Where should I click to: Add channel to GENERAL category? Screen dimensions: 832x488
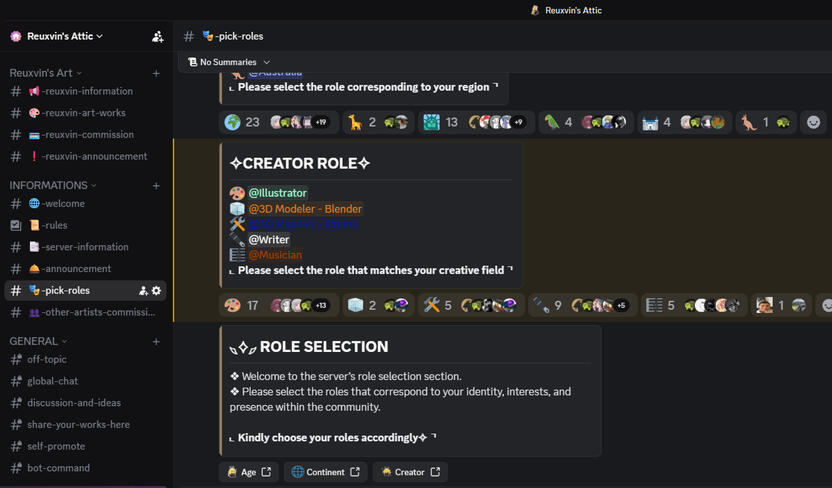(x=156, y=342)
